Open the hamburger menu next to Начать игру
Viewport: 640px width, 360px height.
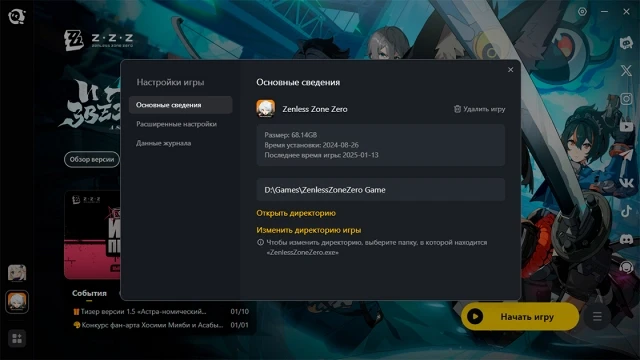pyautogui.click(x=597, y=316)
